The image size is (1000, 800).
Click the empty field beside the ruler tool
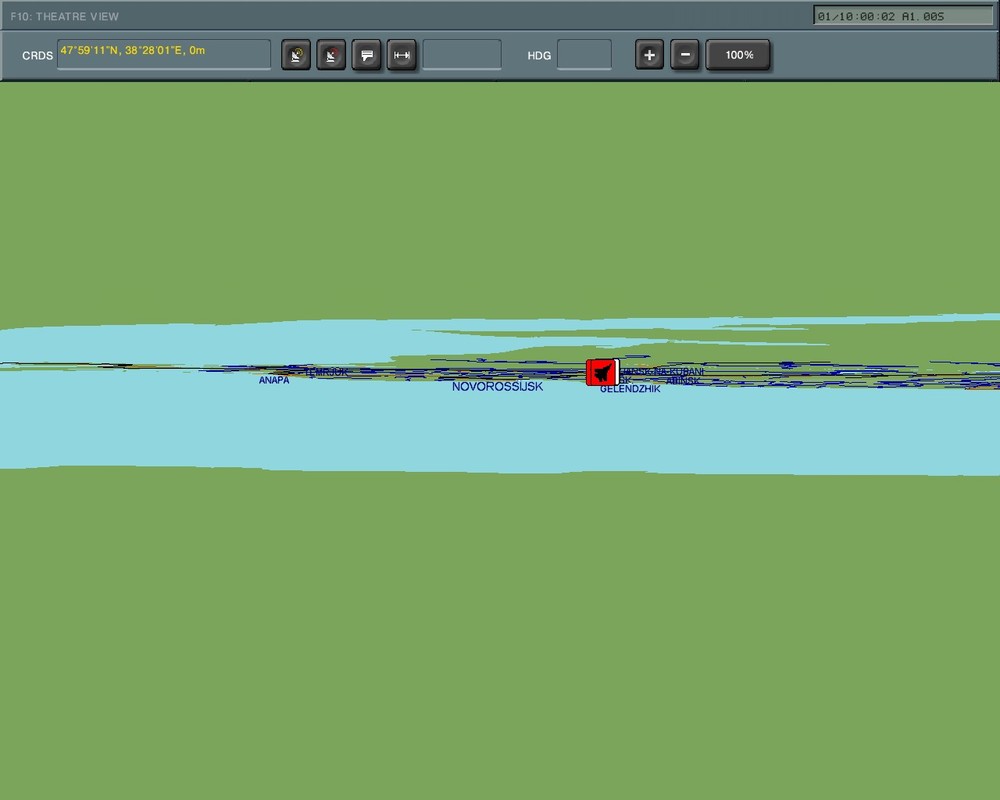click(460, 55)
